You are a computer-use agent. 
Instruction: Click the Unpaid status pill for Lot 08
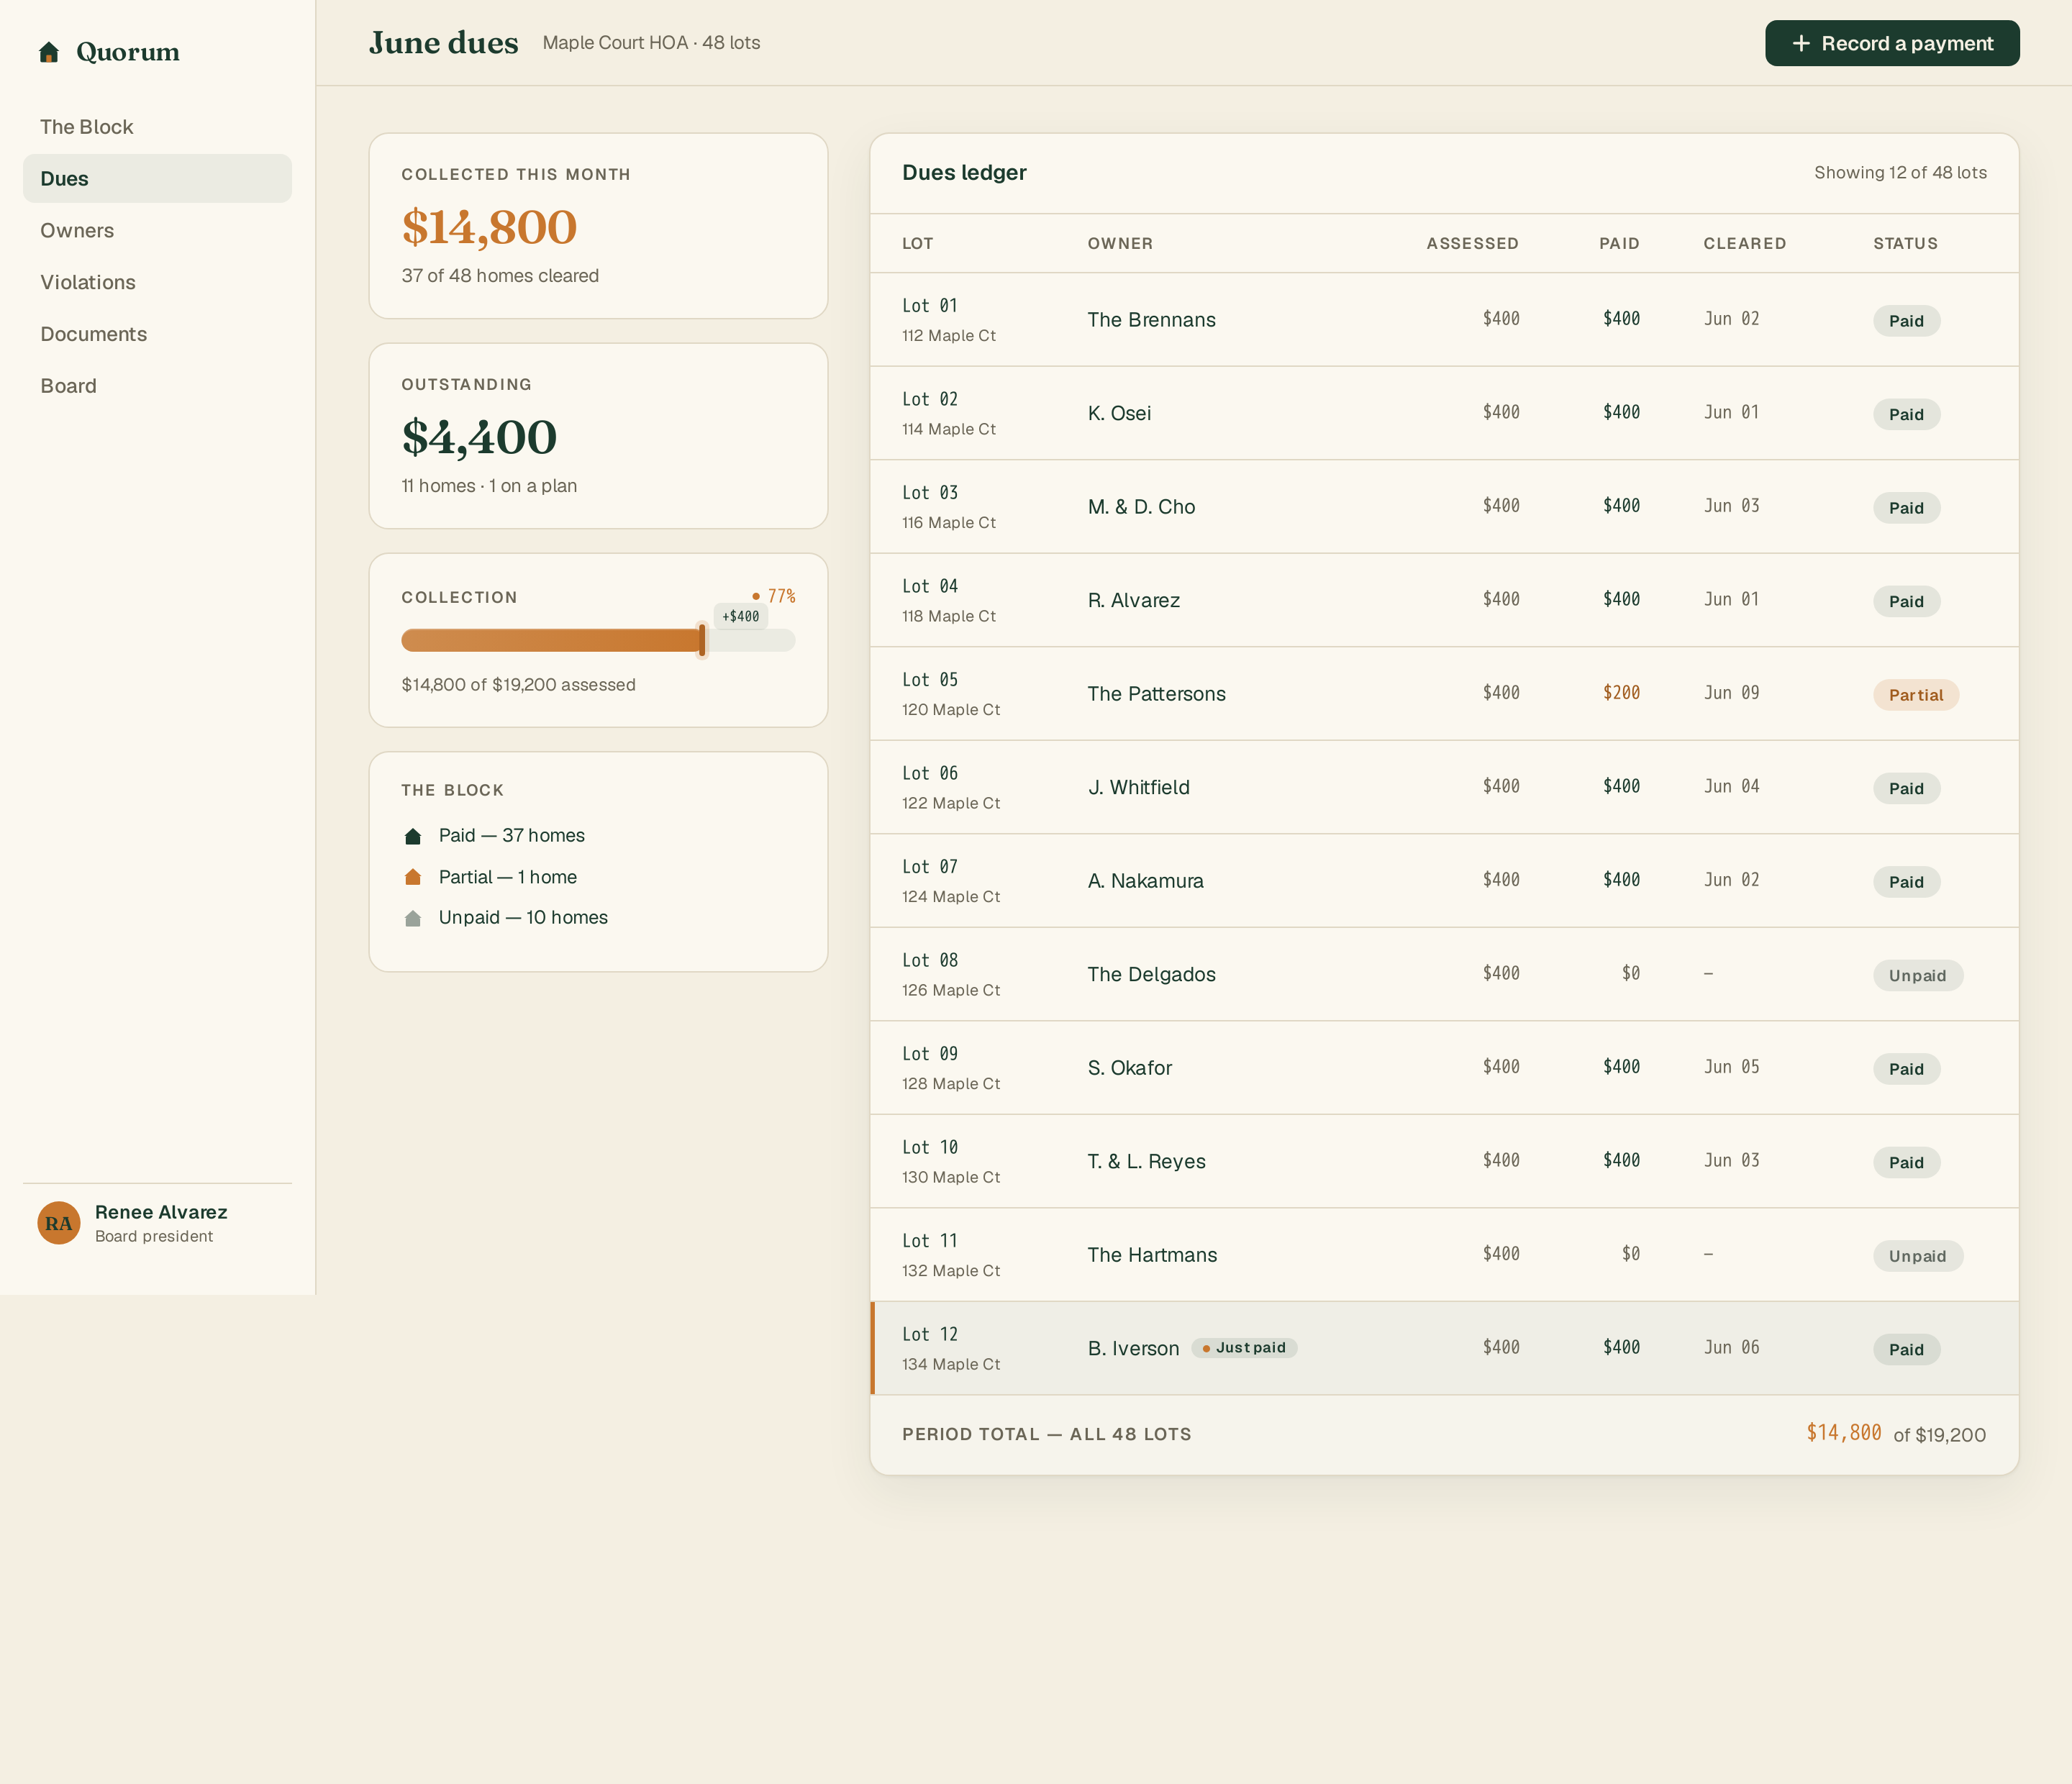coord(1917,975)
